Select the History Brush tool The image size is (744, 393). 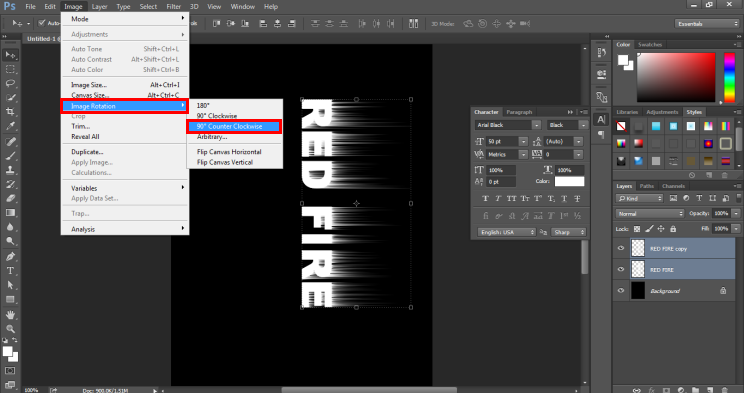click(x=10, y=184)
